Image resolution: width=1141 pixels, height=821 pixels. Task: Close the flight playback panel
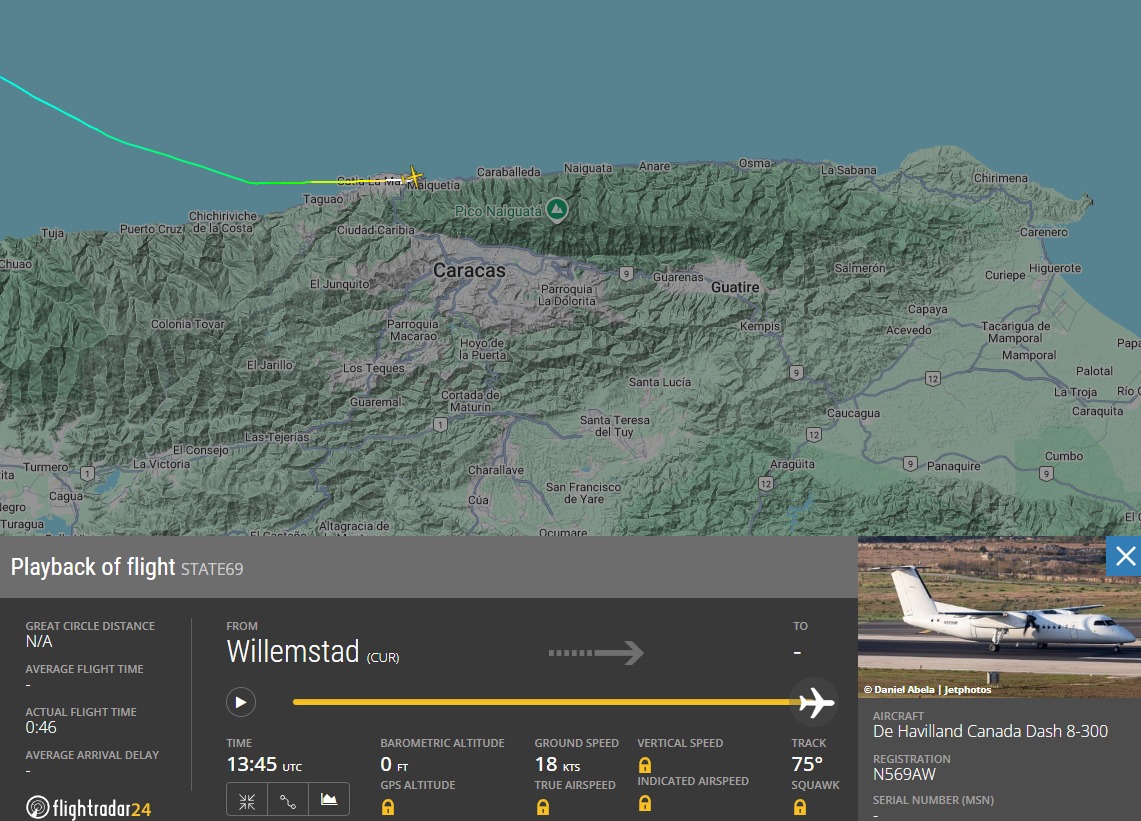coord(1124,556)
